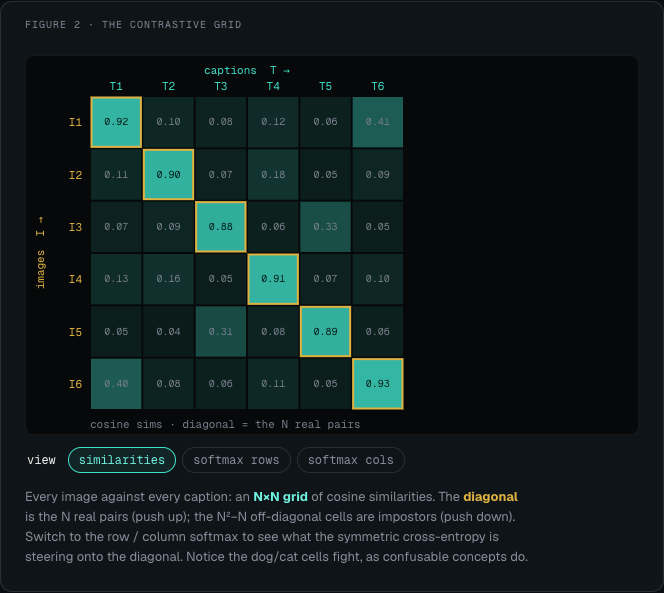Click the 0.04 cell in row I5
The image size is (664, 593).
click(x=169, y=331)
